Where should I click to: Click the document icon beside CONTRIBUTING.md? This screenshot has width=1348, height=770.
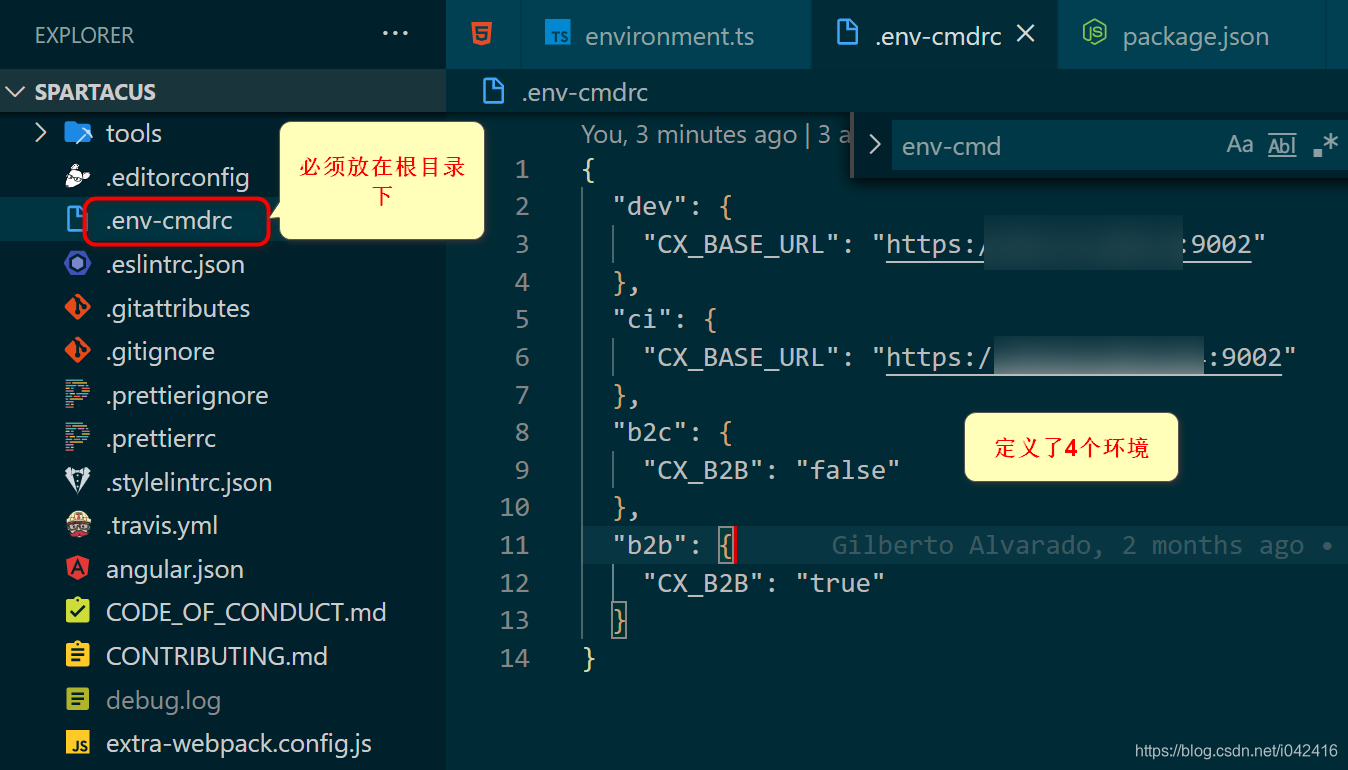click(x=77, y=655)
